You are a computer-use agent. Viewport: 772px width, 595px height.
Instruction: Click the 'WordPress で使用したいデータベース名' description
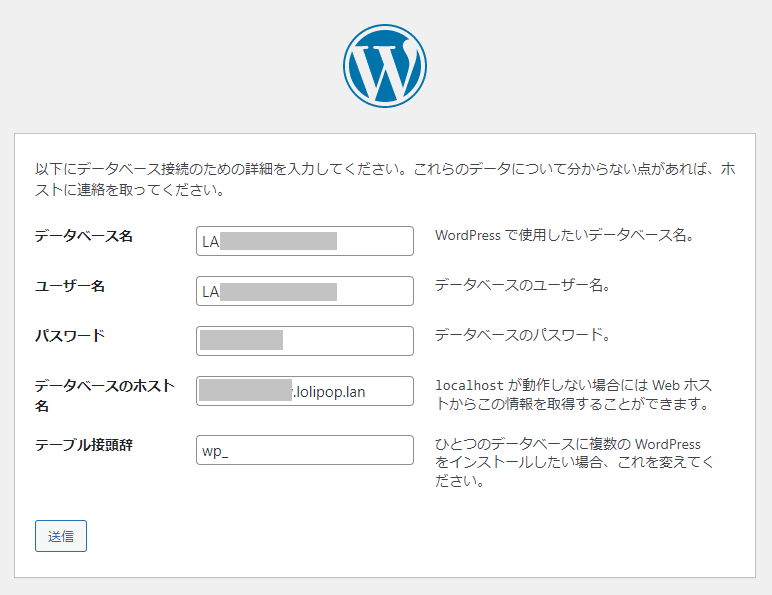(x=565, y=236)
